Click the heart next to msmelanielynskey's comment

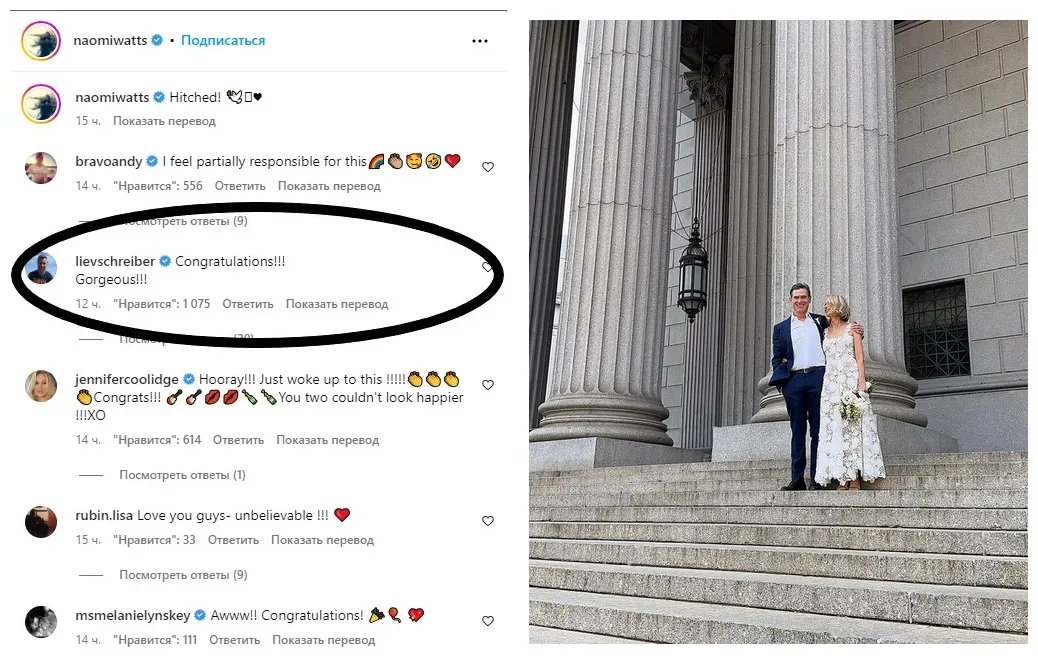tap(488, 621)
